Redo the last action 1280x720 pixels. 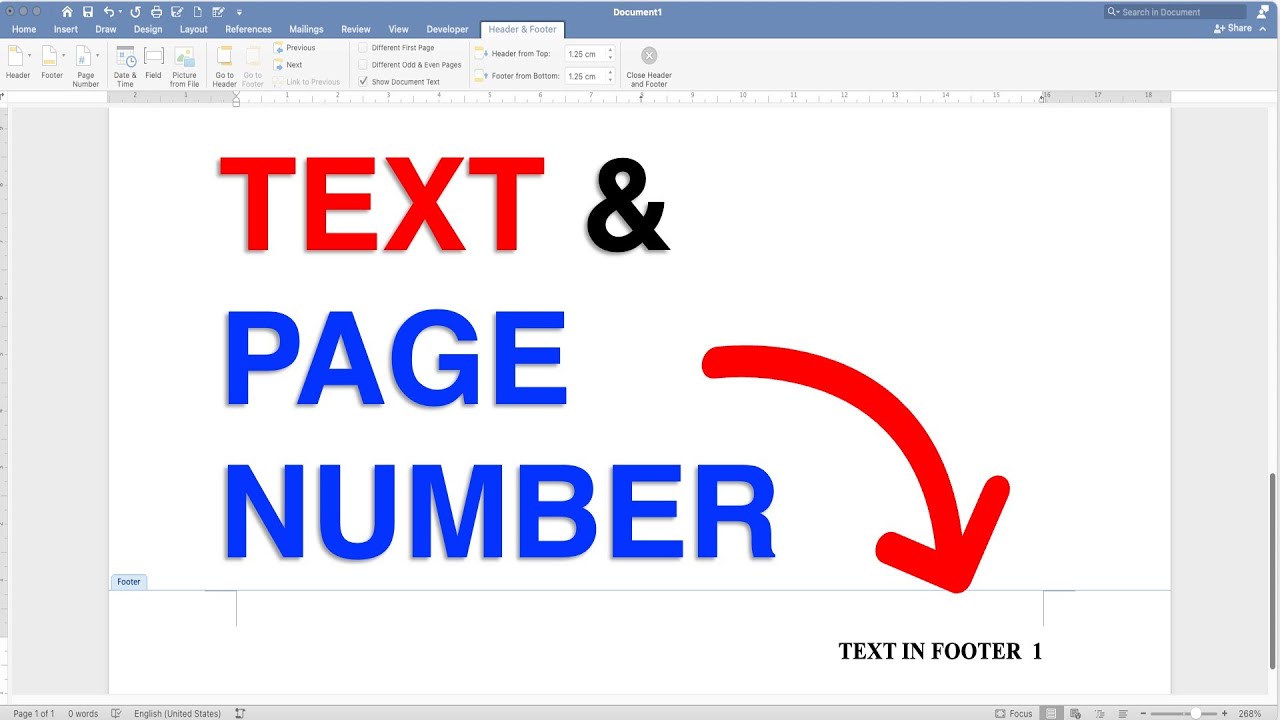135,12
